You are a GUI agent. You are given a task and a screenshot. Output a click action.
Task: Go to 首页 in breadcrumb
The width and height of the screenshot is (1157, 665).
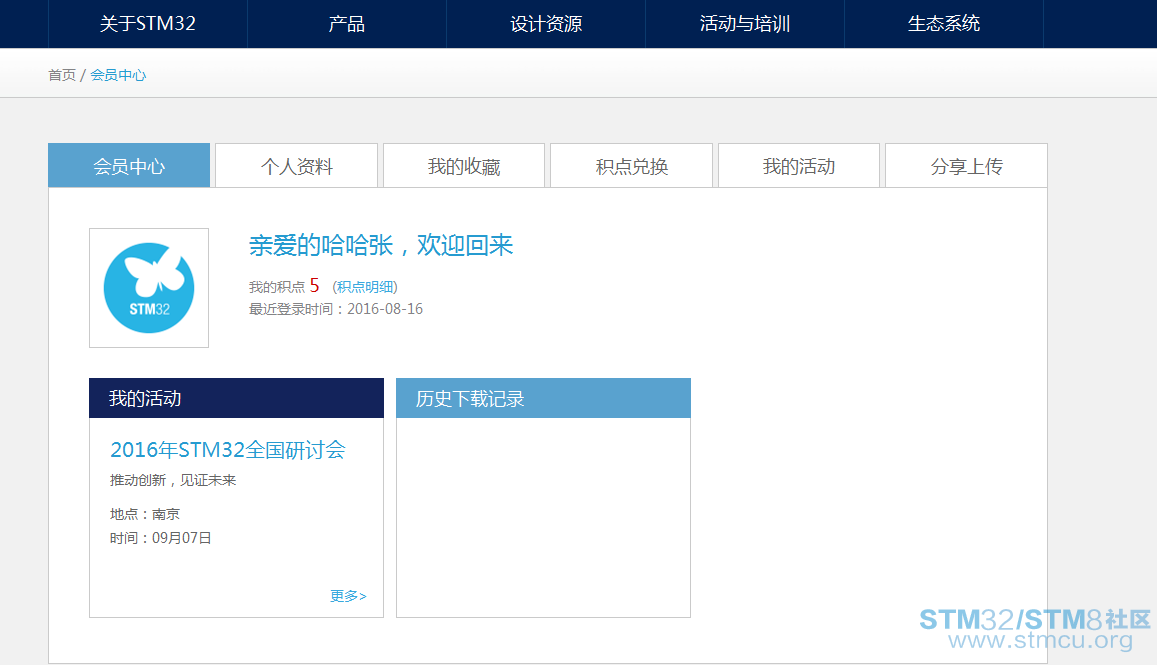click(62, 75)
